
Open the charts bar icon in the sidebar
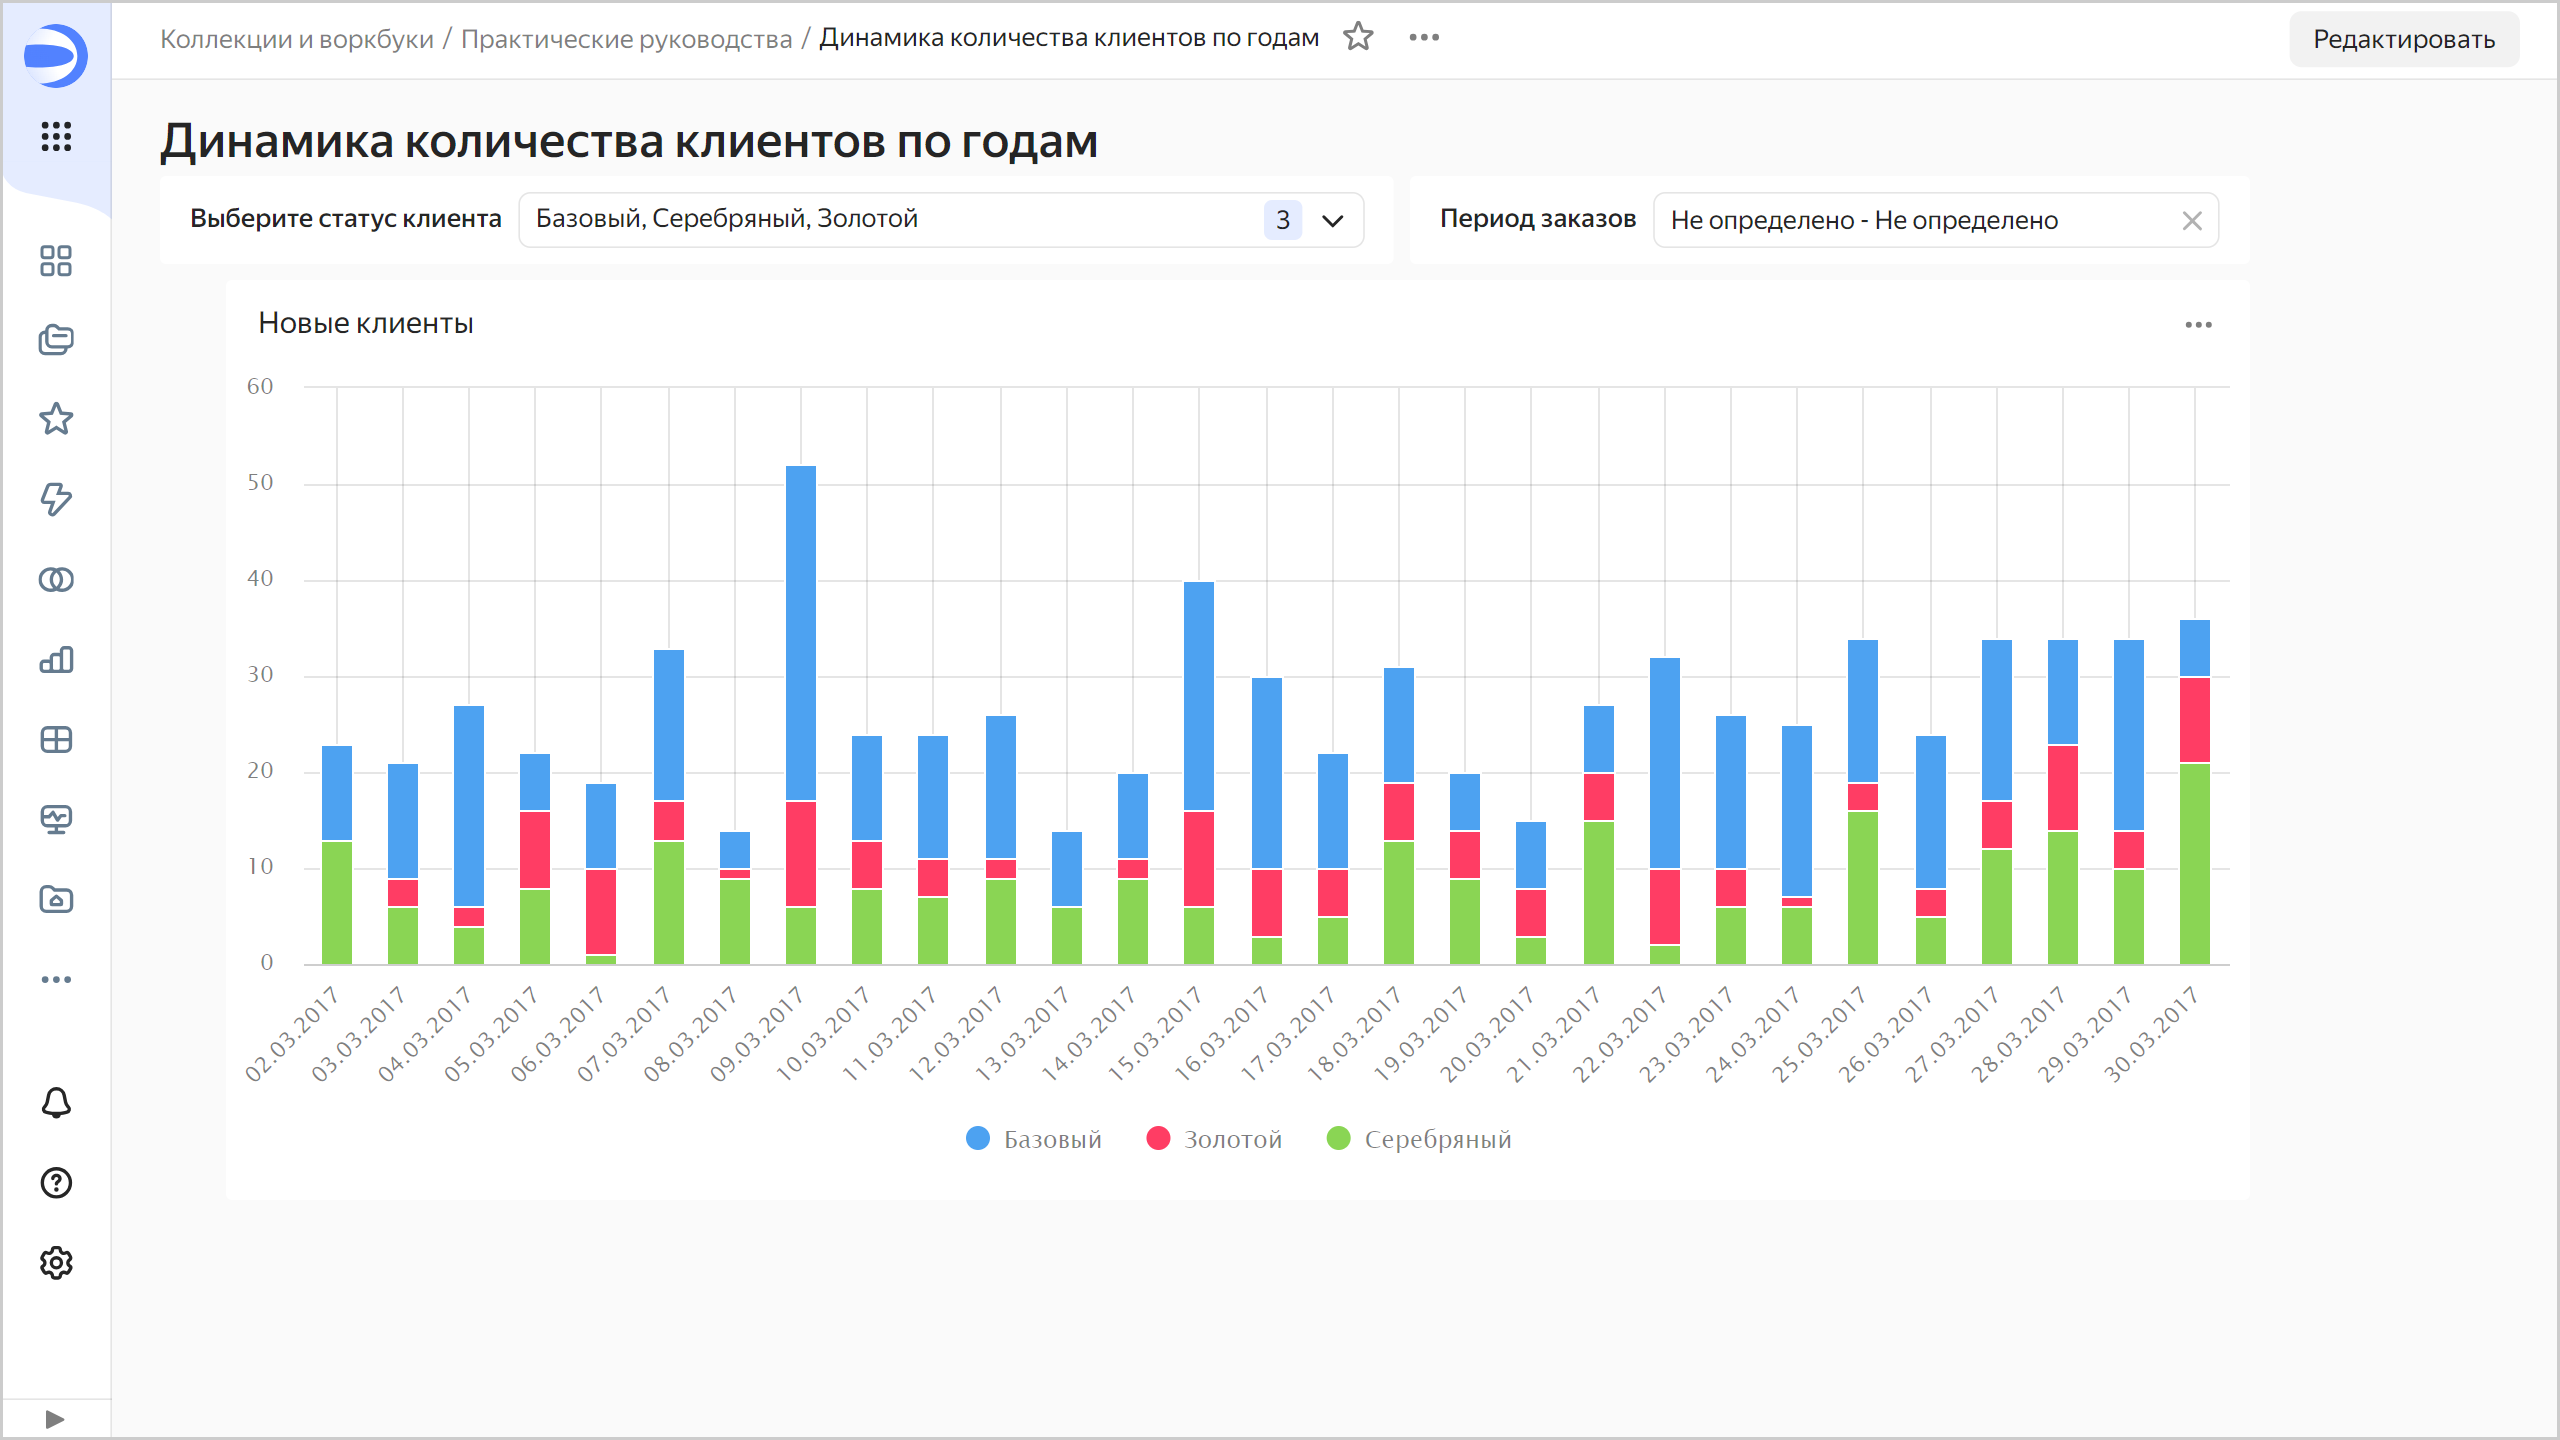pos(56,660)
